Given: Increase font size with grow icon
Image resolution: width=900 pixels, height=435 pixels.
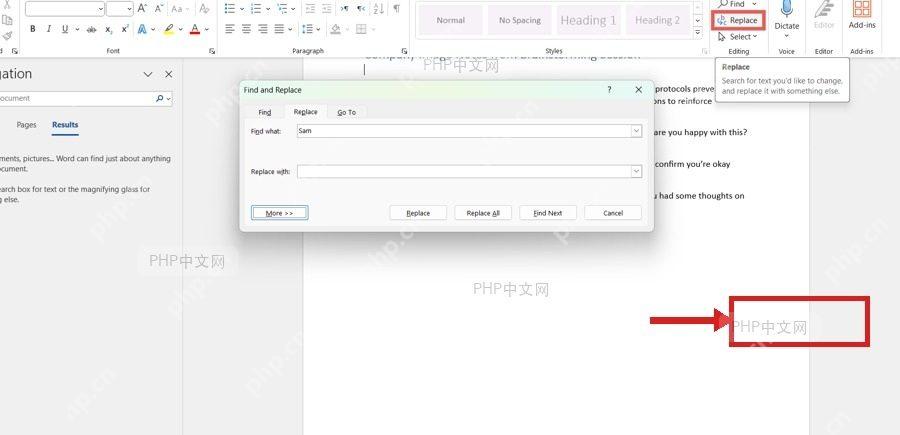Looking at the screenshot, I should [142, 9].
